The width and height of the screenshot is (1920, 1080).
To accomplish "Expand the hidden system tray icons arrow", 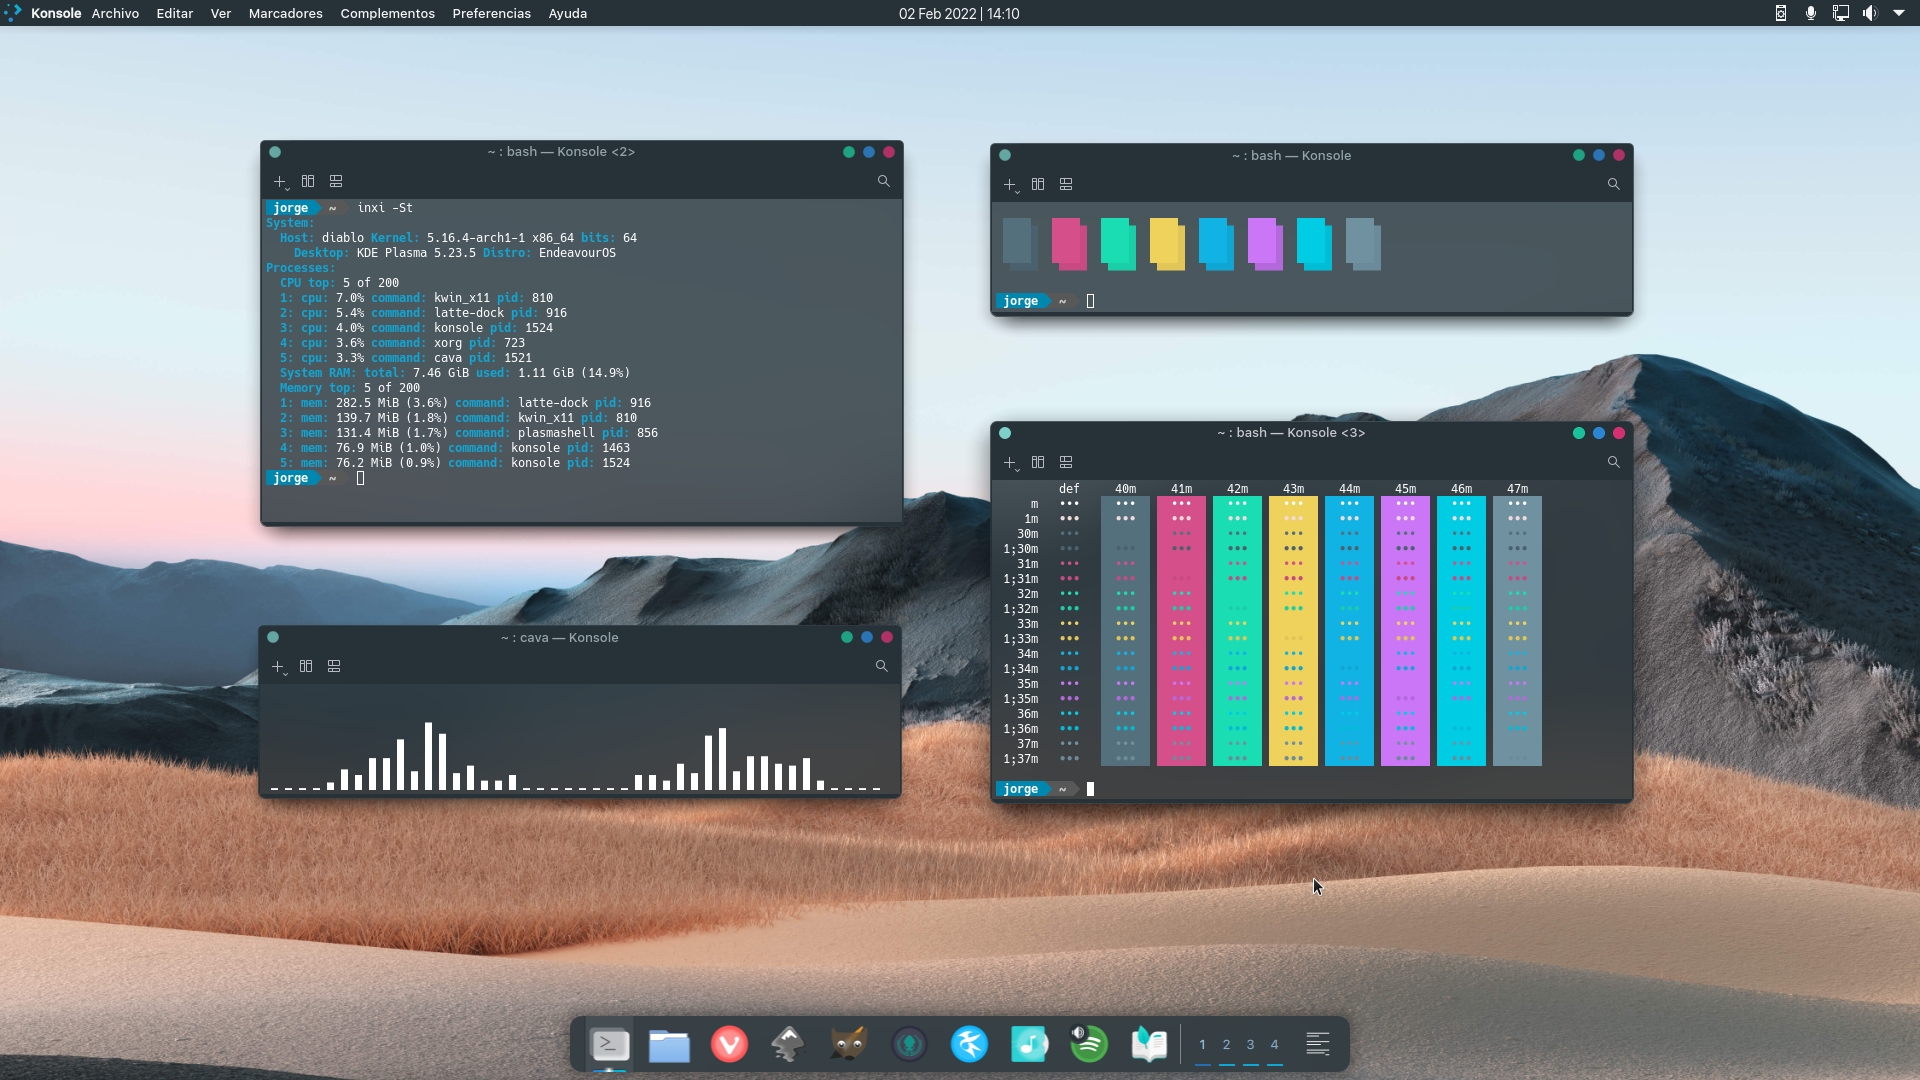I will click(x=1900, y=13).
